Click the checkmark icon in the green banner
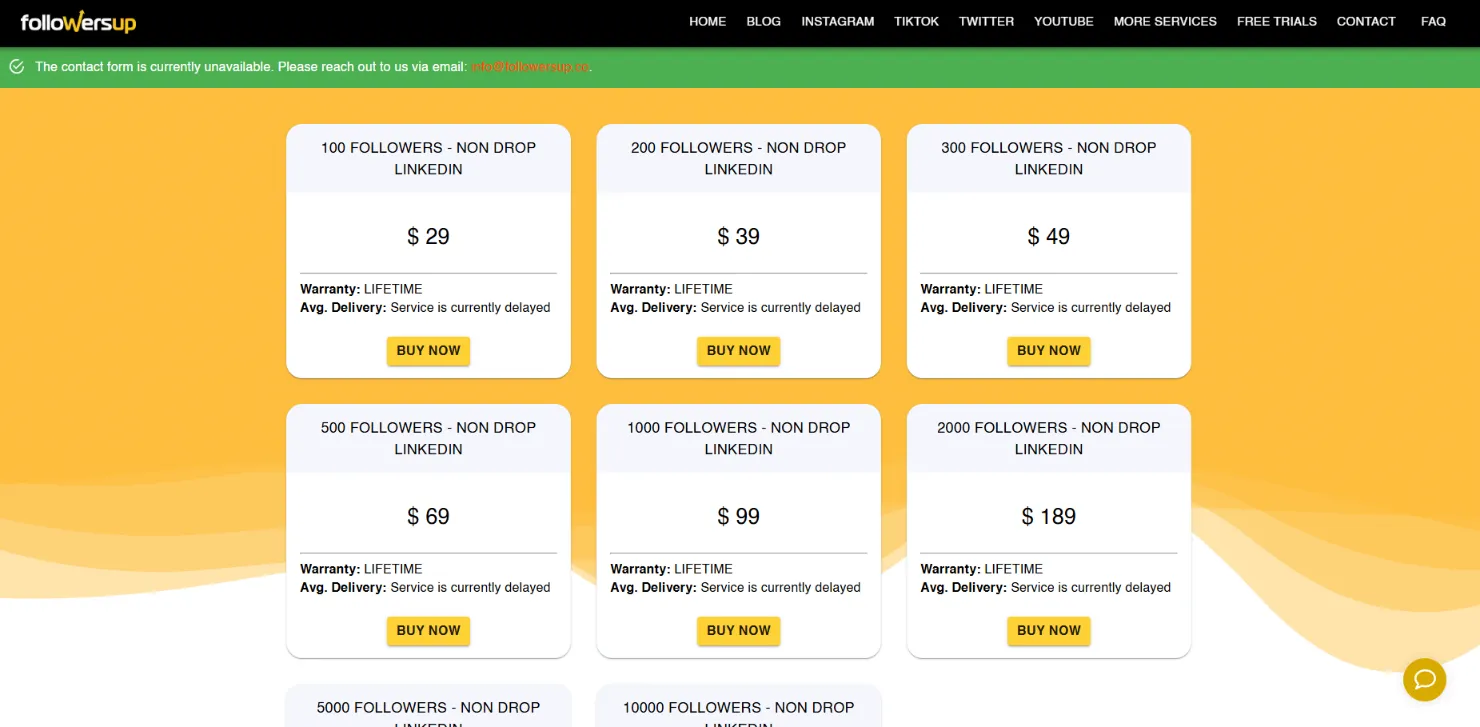 16,66
